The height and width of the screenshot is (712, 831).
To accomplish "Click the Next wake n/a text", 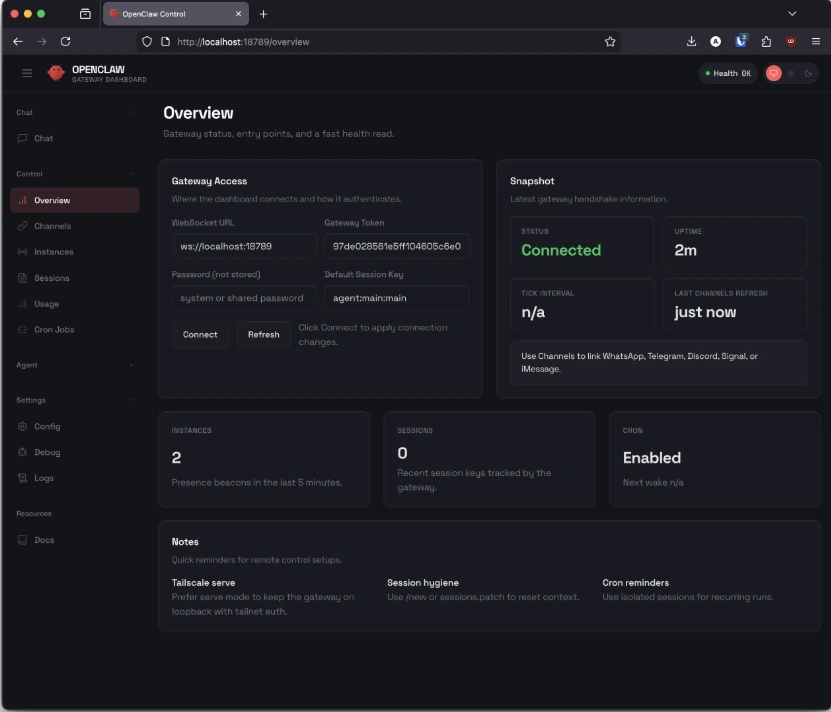I will coord(653,482).
